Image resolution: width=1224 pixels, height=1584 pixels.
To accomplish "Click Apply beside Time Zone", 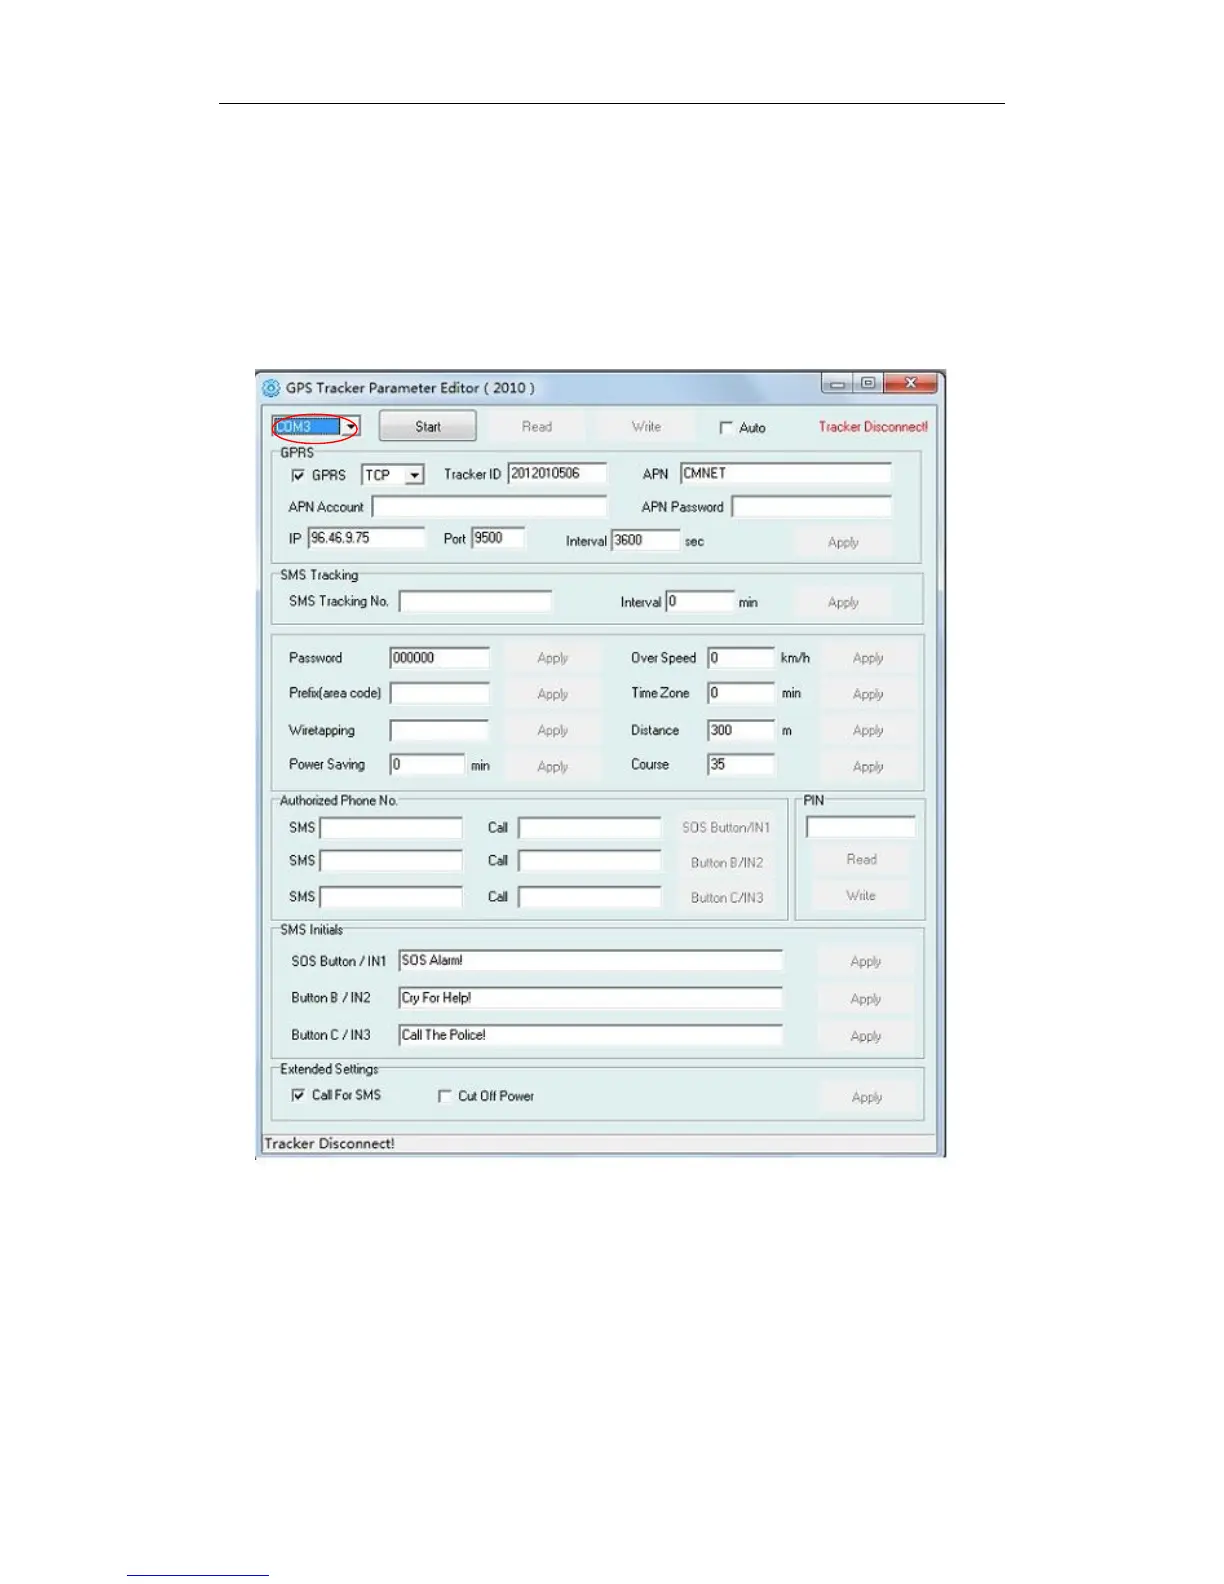I will 868,694.
